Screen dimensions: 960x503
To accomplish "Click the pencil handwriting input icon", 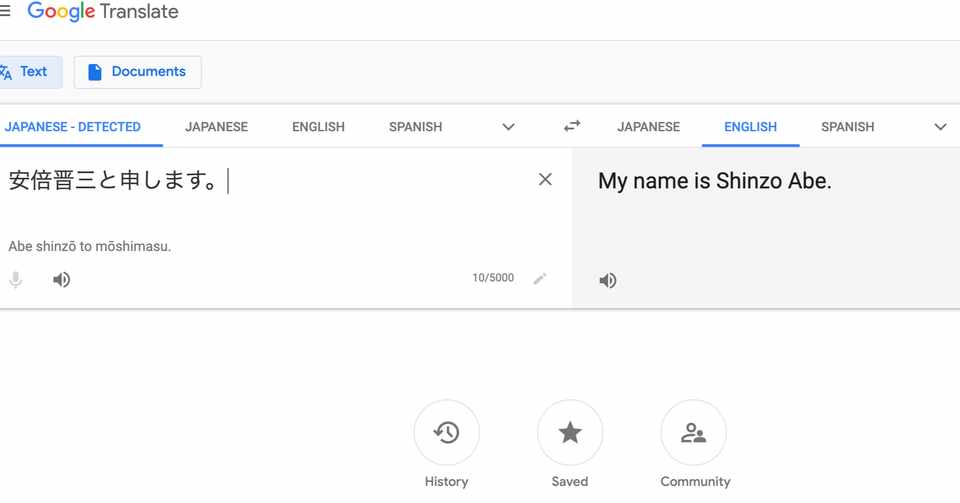I will [540, 279].
